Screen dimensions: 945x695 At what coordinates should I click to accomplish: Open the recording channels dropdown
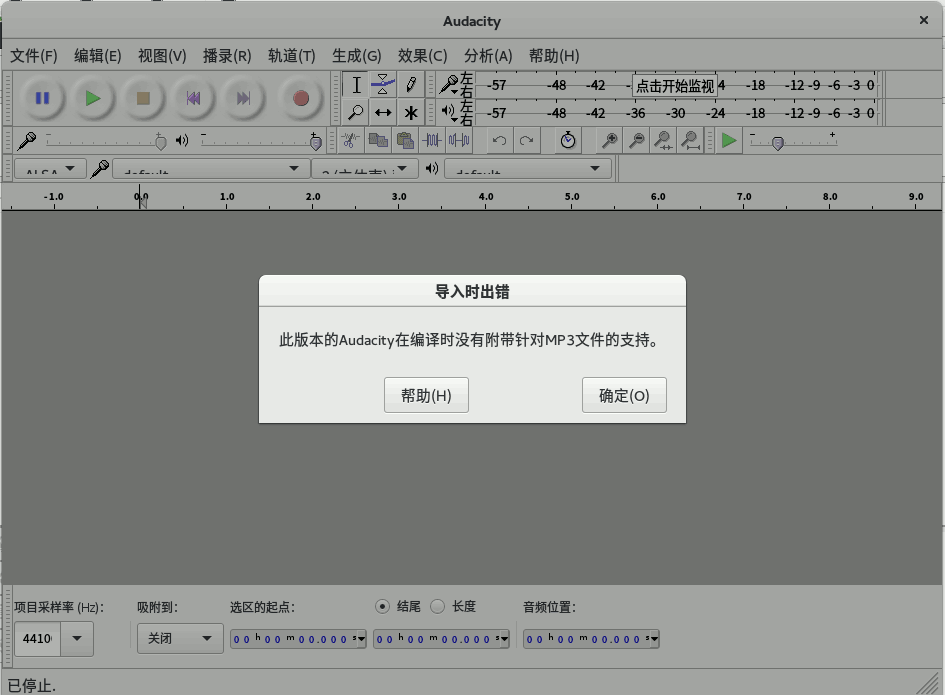[x=365, y=168]
